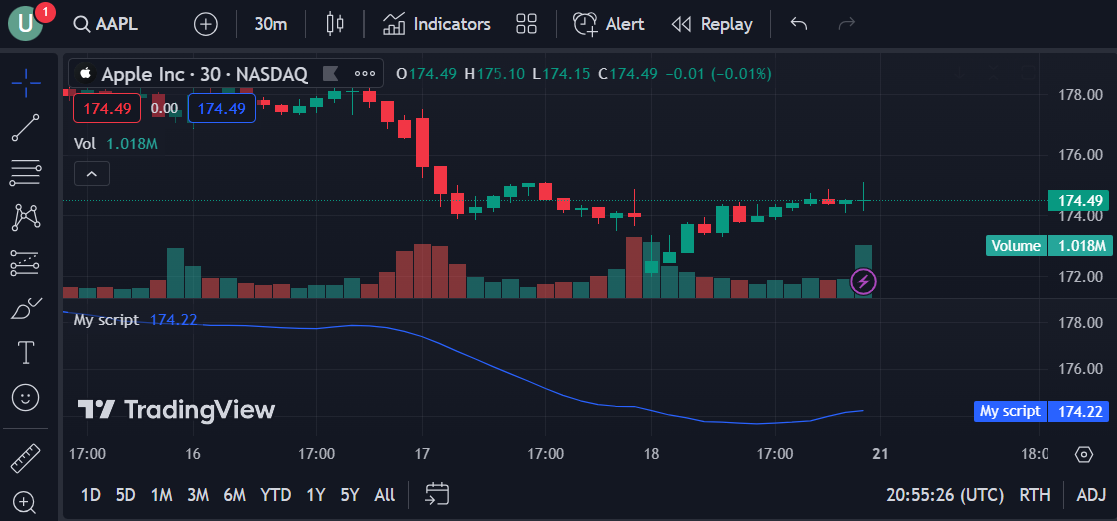Create an Alert
The width and height of the screenshot is (1117, 521).
608,24
